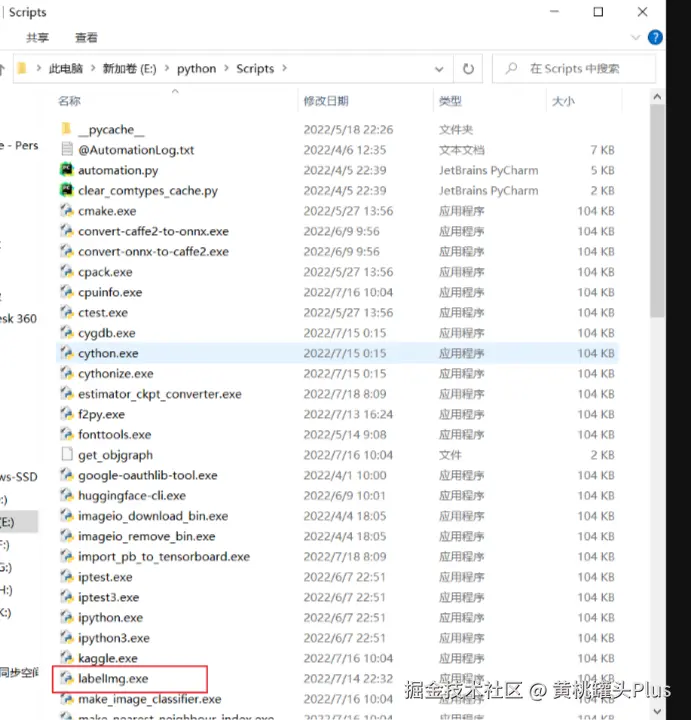Expand the ribbon with the chevron arrow
The image size is (691, 720).
point(636,37)
